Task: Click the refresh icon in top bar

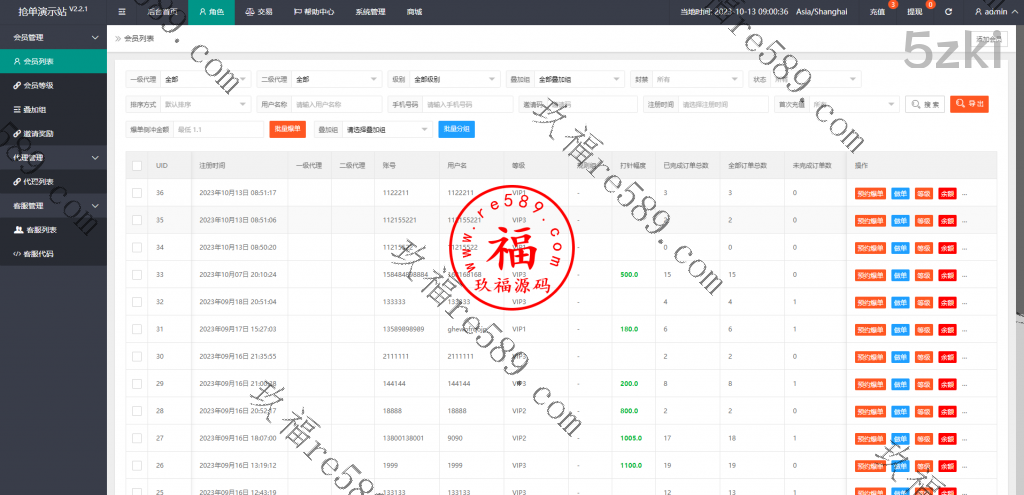Action: point(948,12)
